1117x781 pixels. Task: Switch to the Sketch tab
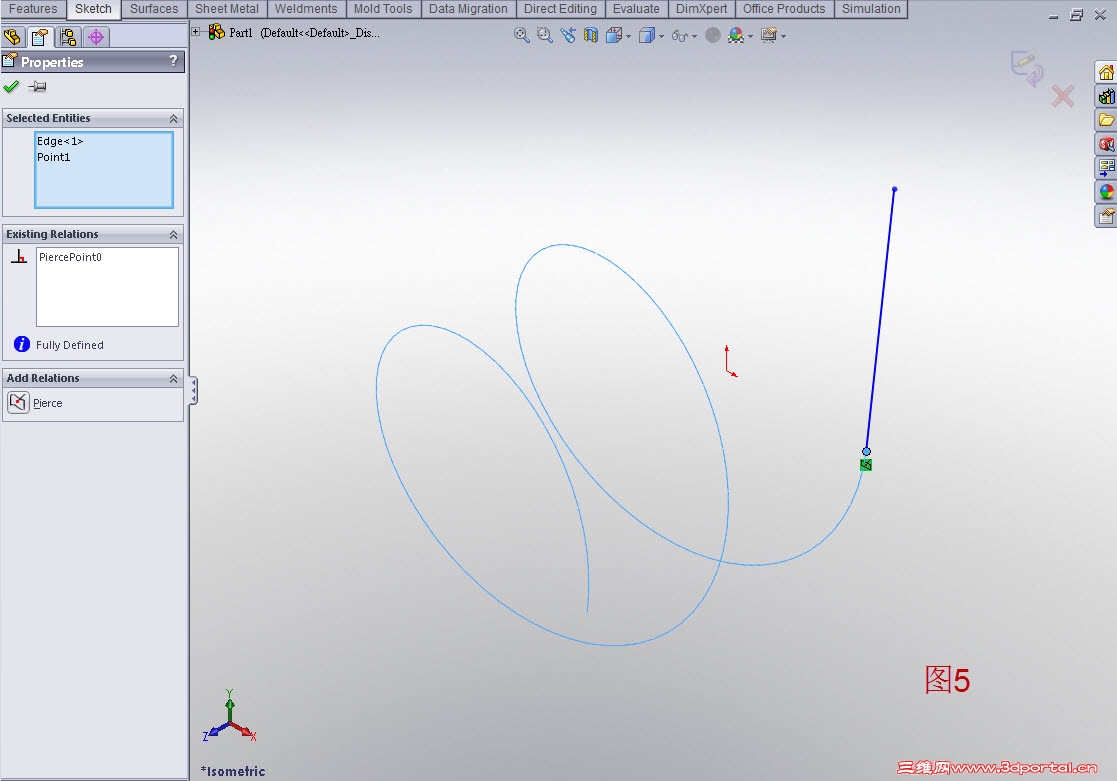tap(93, 9)
